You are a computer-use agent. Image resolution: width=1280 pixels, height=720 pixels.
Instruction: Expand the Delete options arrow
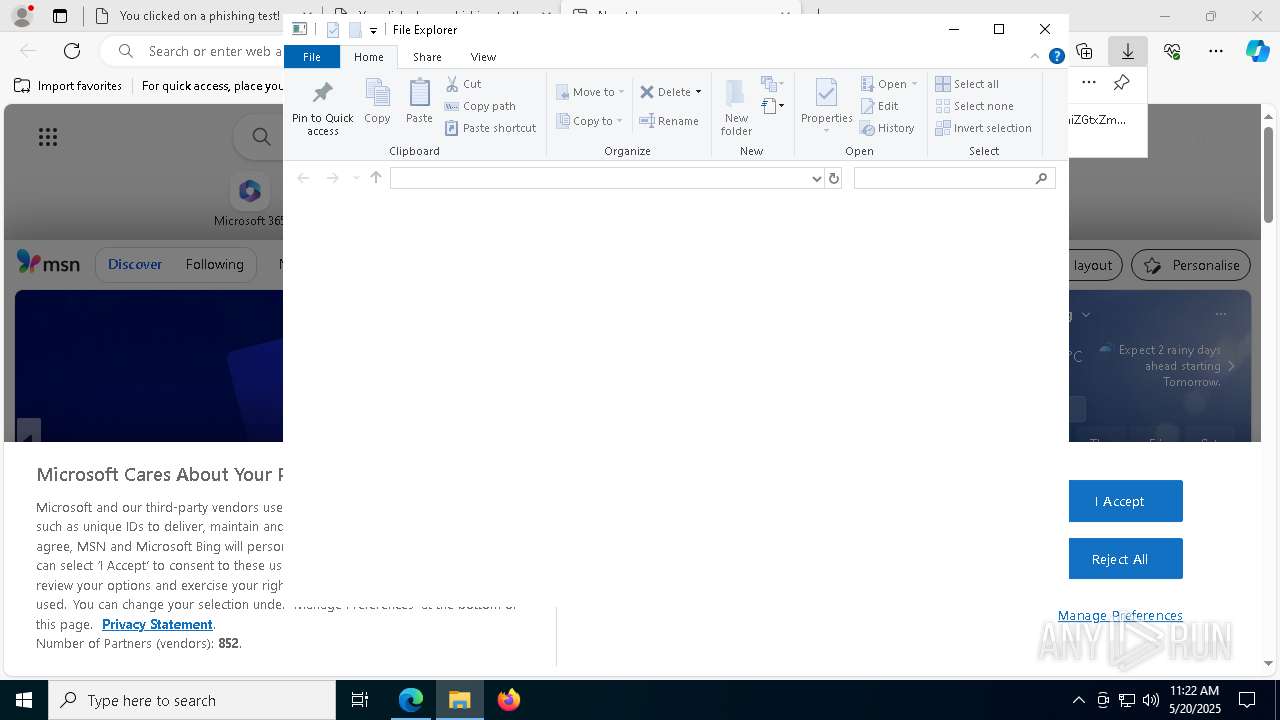click(698, 92)
